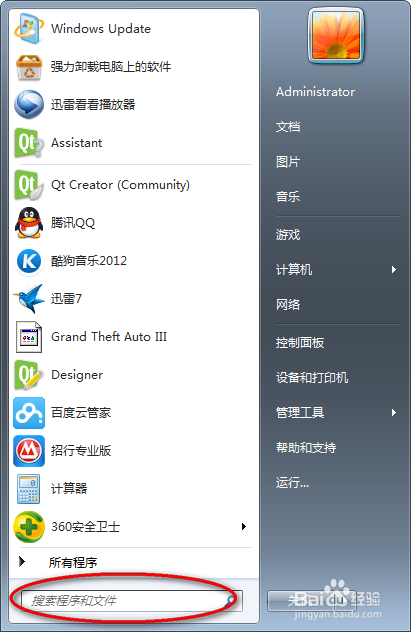Viewport: 411px width, 632px height.
Task: Click the 搜索程序和文件 search field
Action: [131, 601]
